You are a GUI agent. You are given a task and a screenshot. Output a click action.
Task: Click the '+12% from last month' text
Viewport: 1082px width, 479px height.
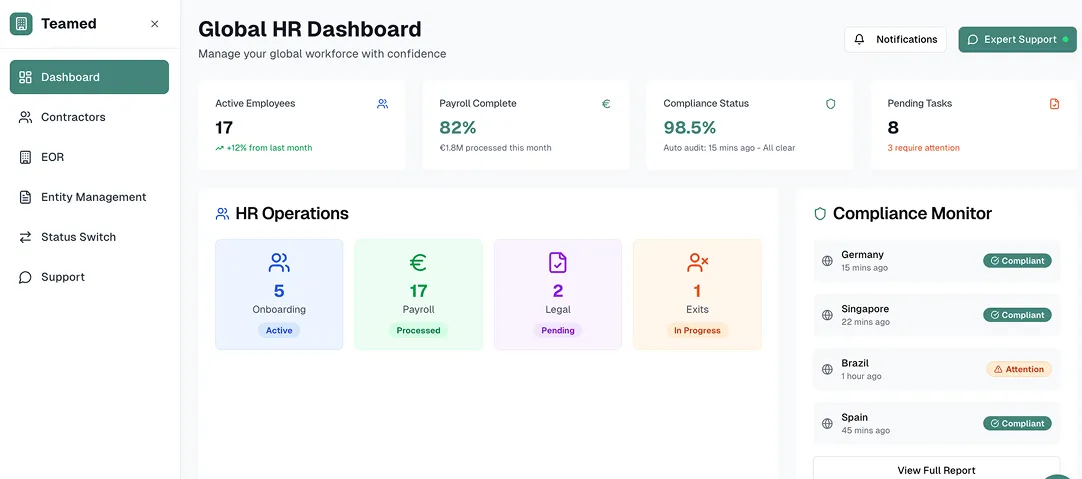coord(269,148)
